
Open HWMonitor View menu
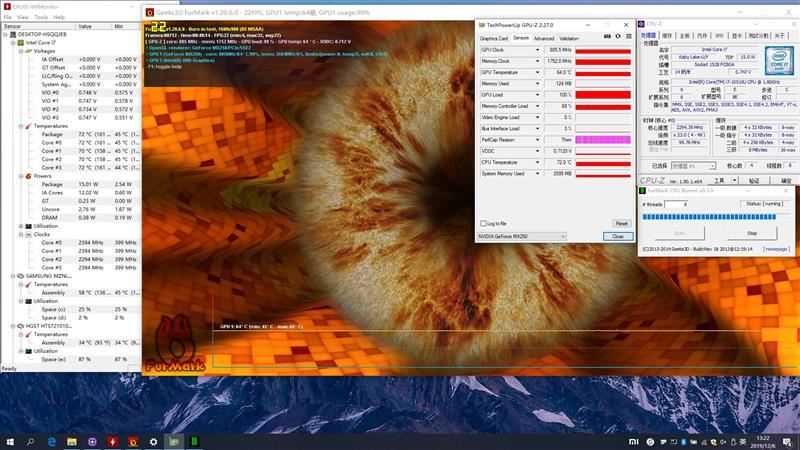pos(23,17)
